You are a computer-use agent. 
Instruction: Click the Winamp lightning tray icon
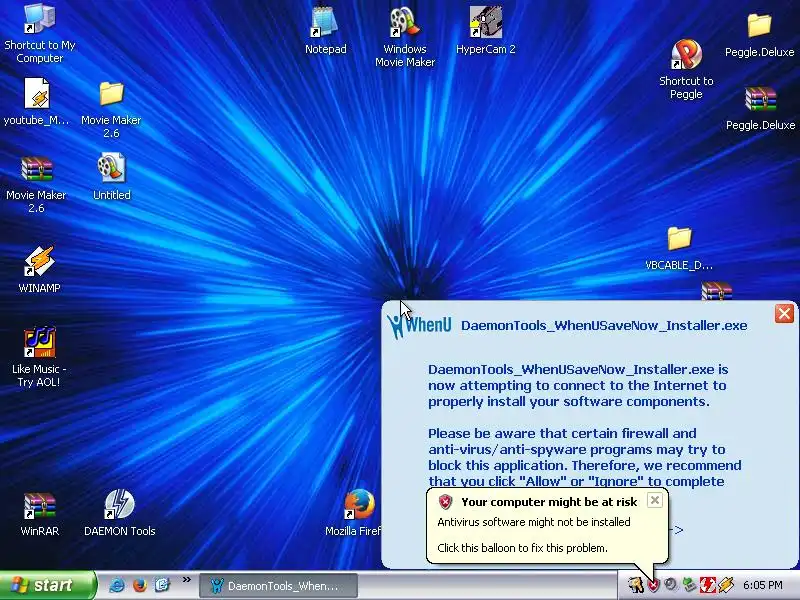pyautogui.click(x=726, y=585)
